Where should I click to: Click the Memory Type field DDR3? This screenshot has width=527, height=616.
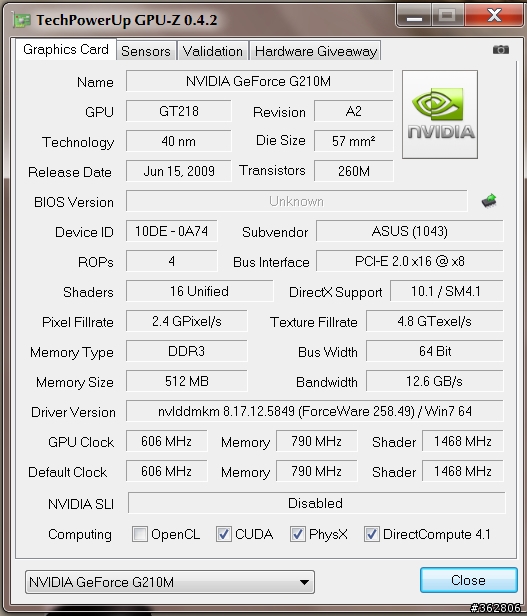[187, 351]
